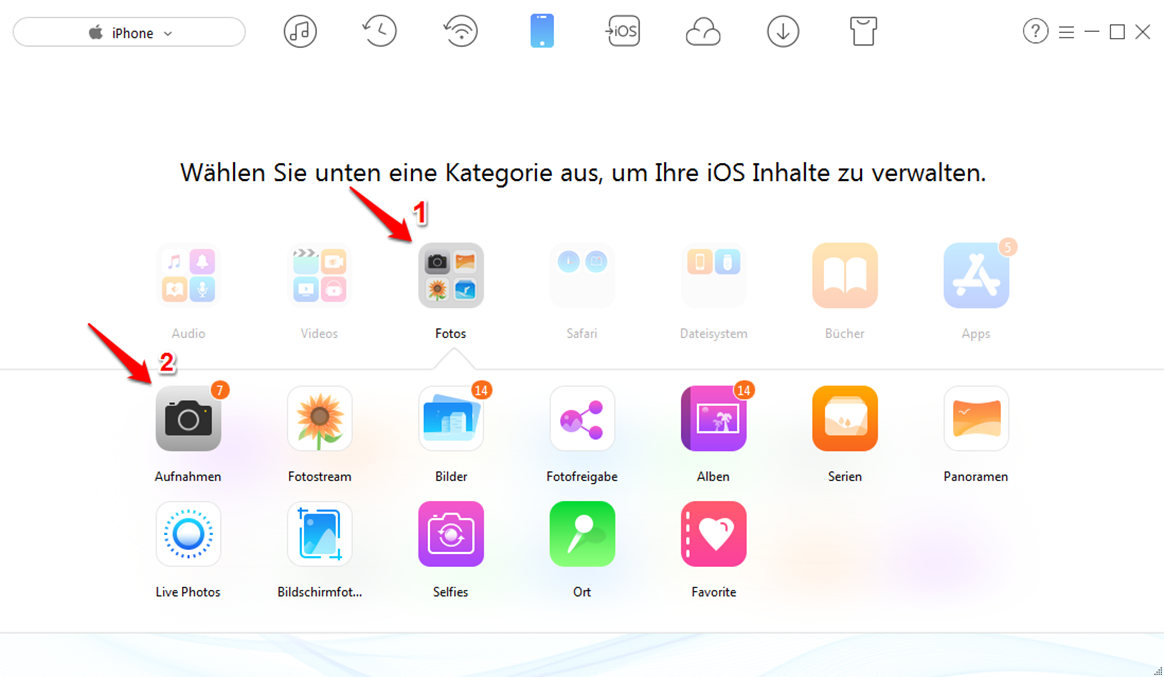Click the Aufnahmen text label
The height and width of the screenshot is (677, 1164).
pos(188,477)
